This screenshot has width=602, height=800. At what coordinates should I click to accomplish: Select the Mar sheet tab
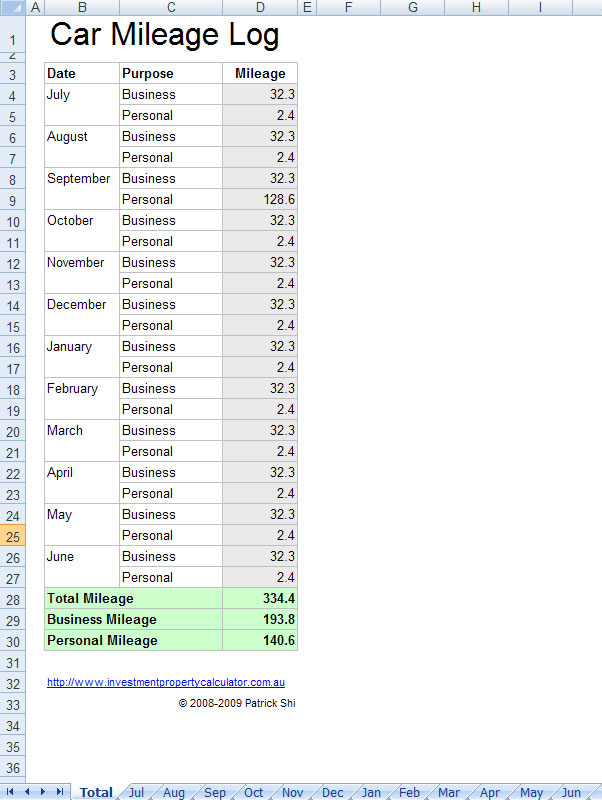click(449, 792)
